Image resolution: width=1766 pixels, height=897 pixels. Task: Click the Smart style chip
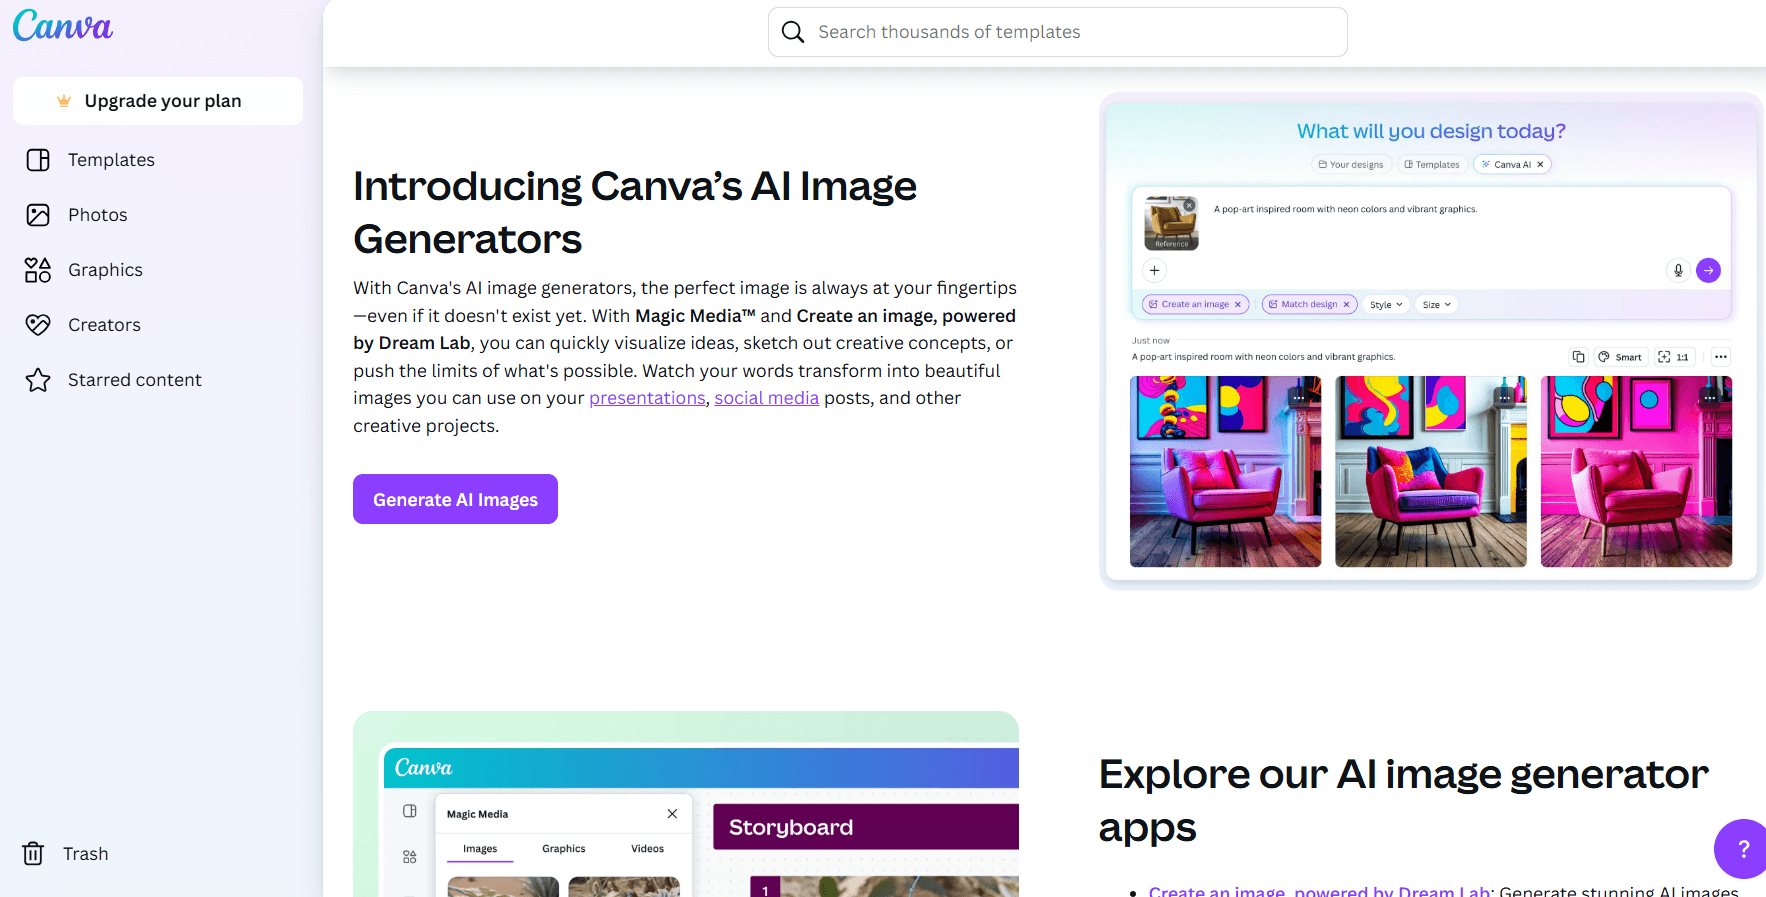(x=1620, y=357)
